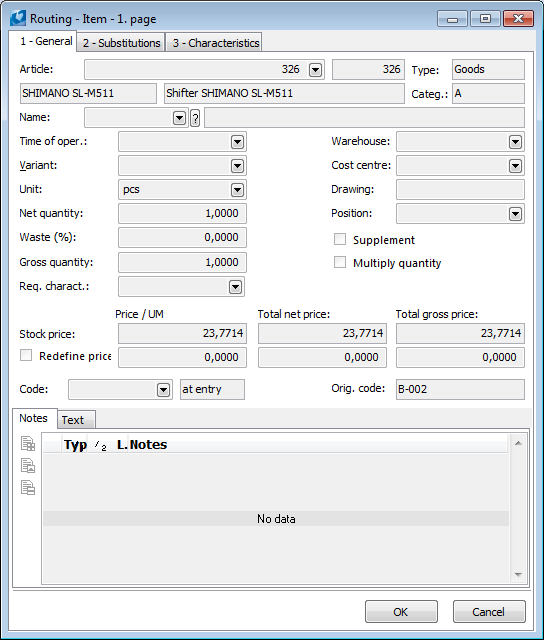
Task: Maximize the Routing Item window
Action: tap(485, 19)
